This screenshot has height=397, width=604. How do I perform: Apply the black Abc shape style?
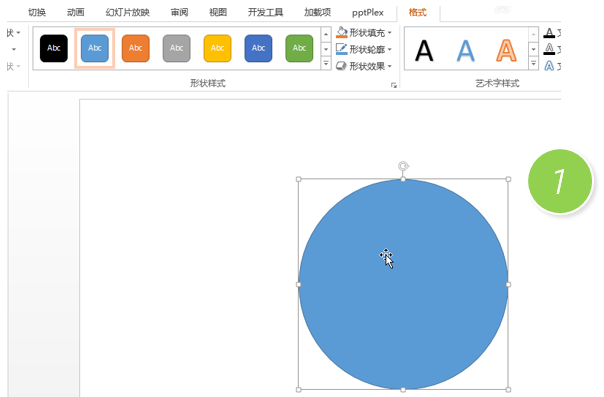tap(54, 48)
